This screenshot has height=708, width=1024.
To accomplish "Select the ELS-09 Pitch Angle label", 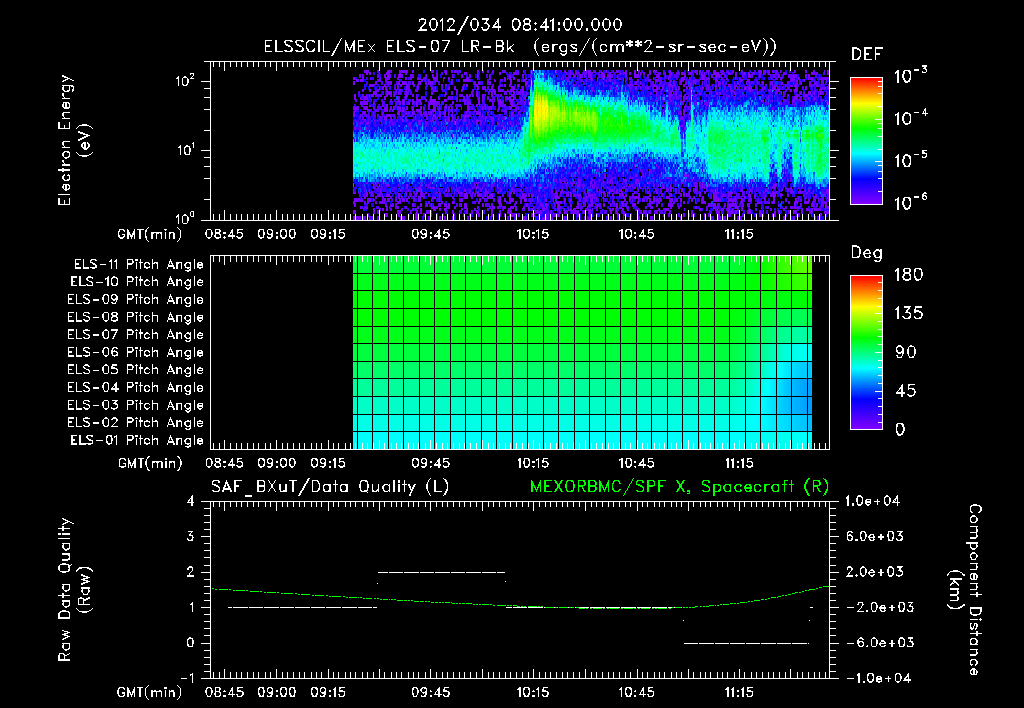I will (x=135, y=300).
